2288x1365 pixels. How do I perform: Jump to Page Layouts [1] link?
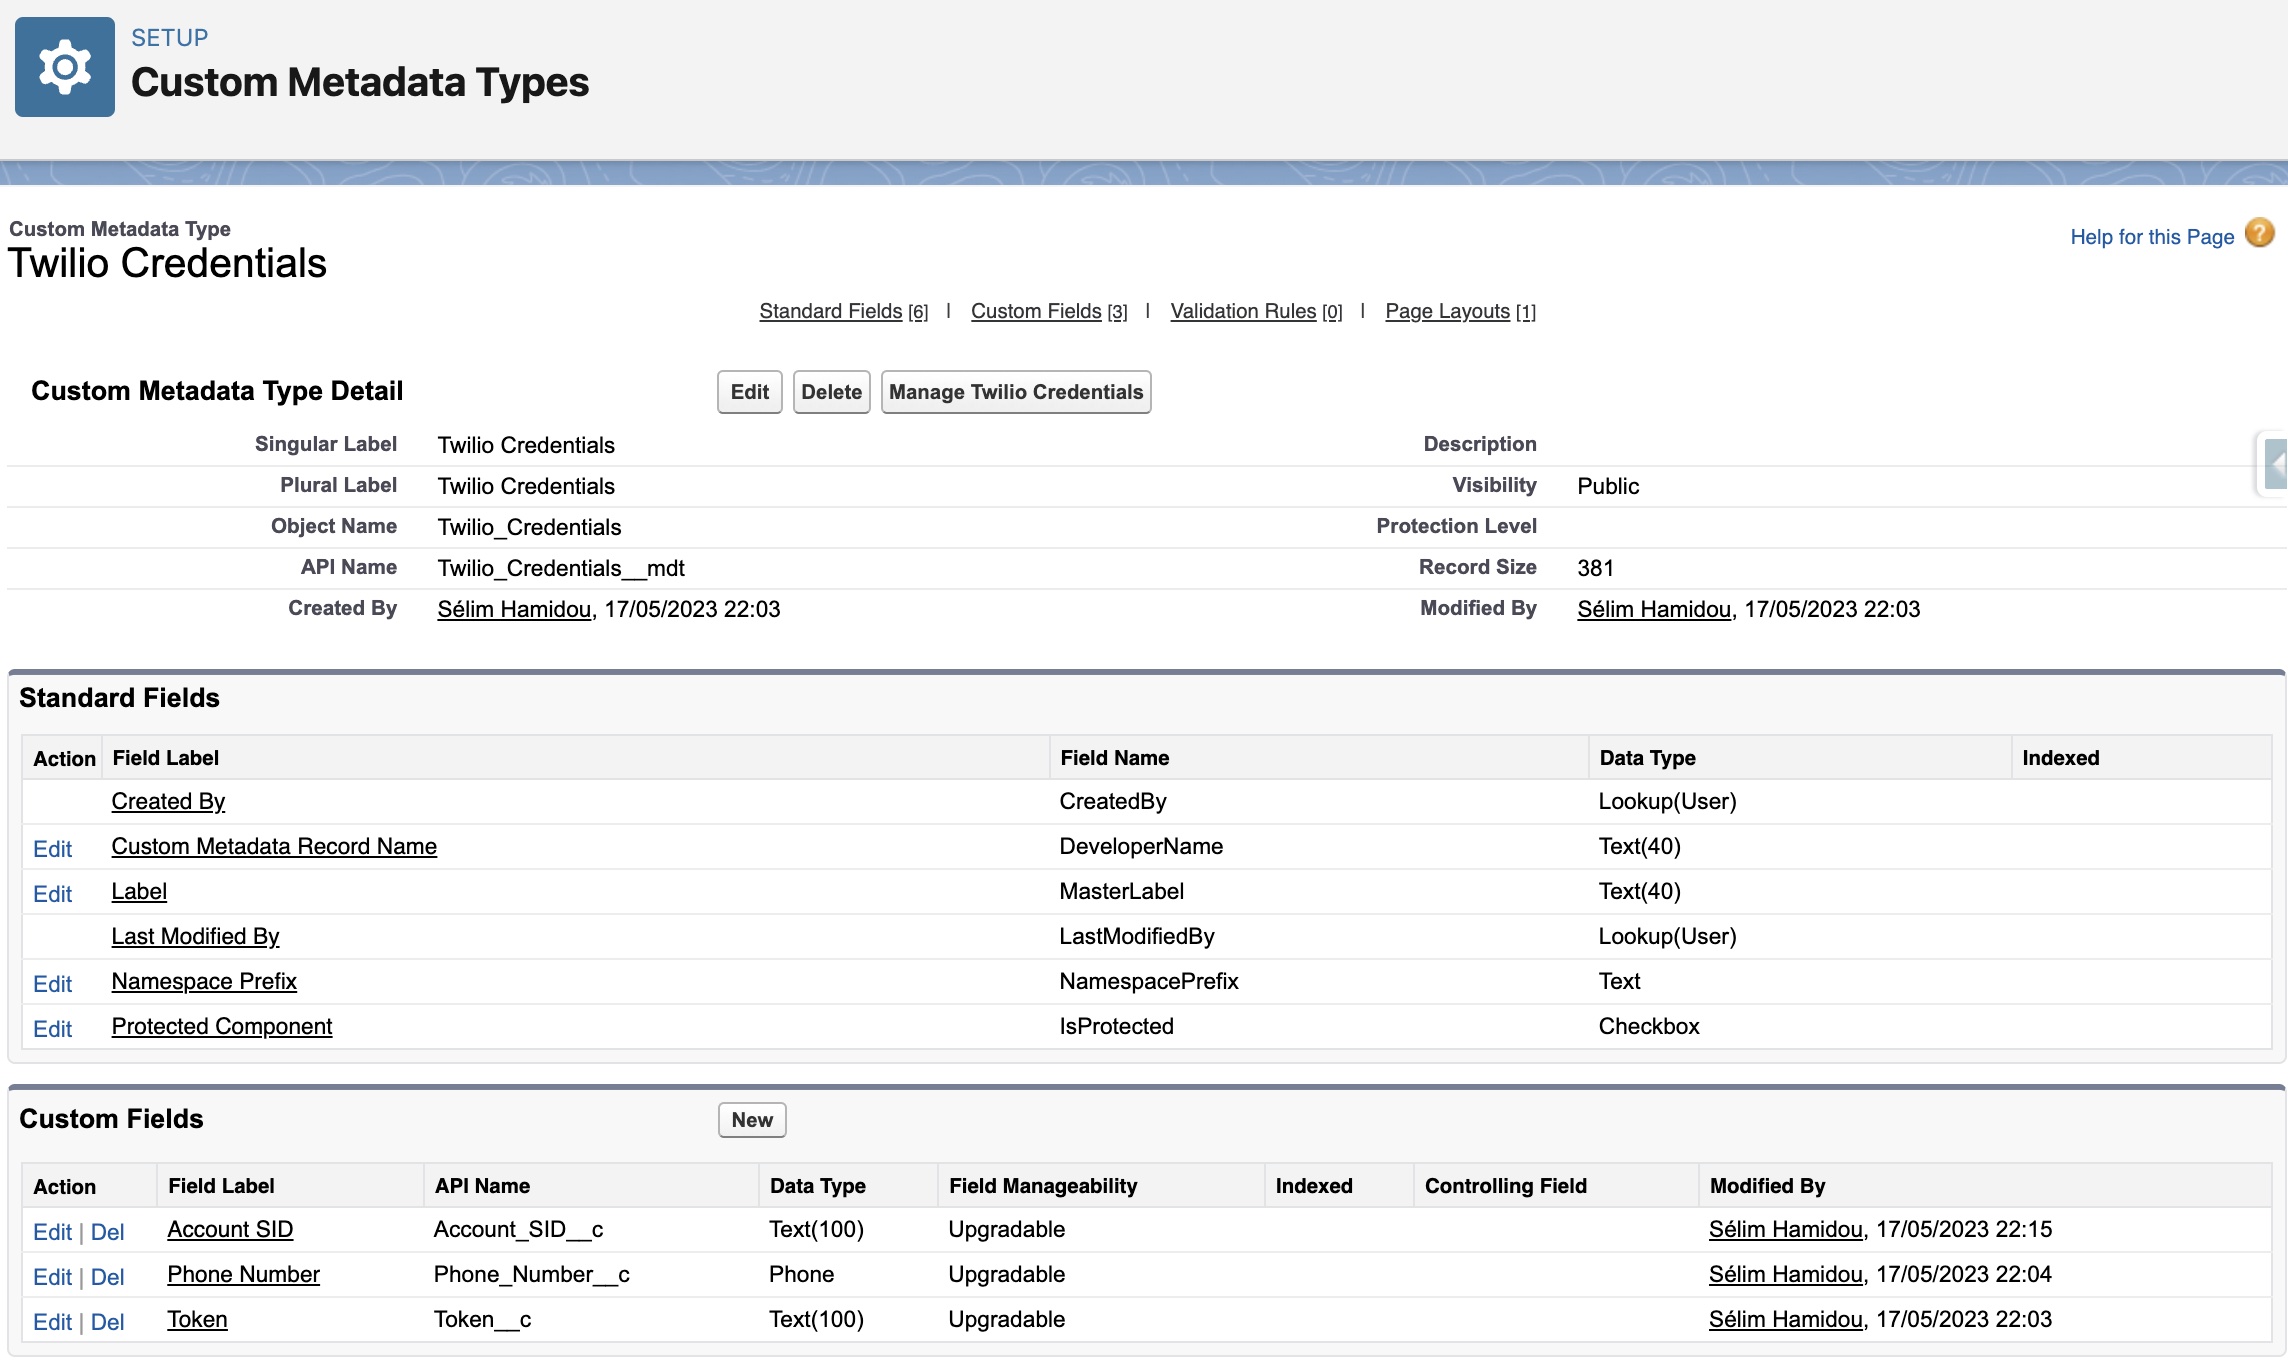tap(1460, 311)
